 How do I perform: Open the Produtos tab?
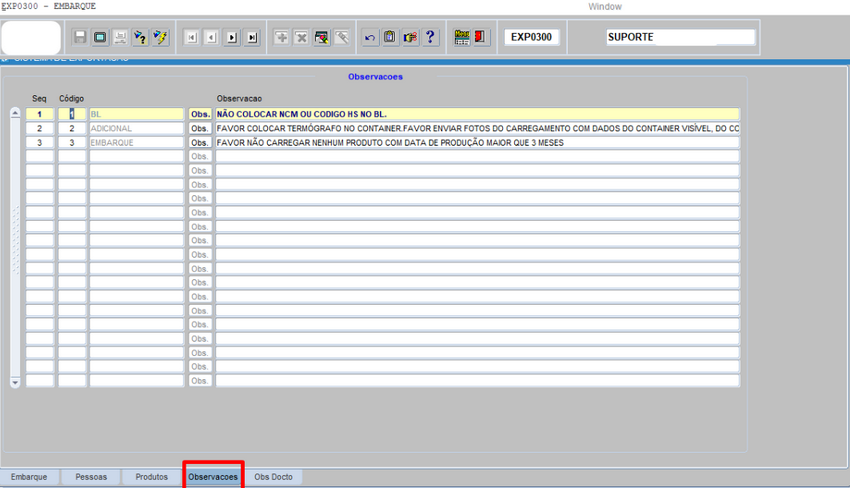click(152, 477)
